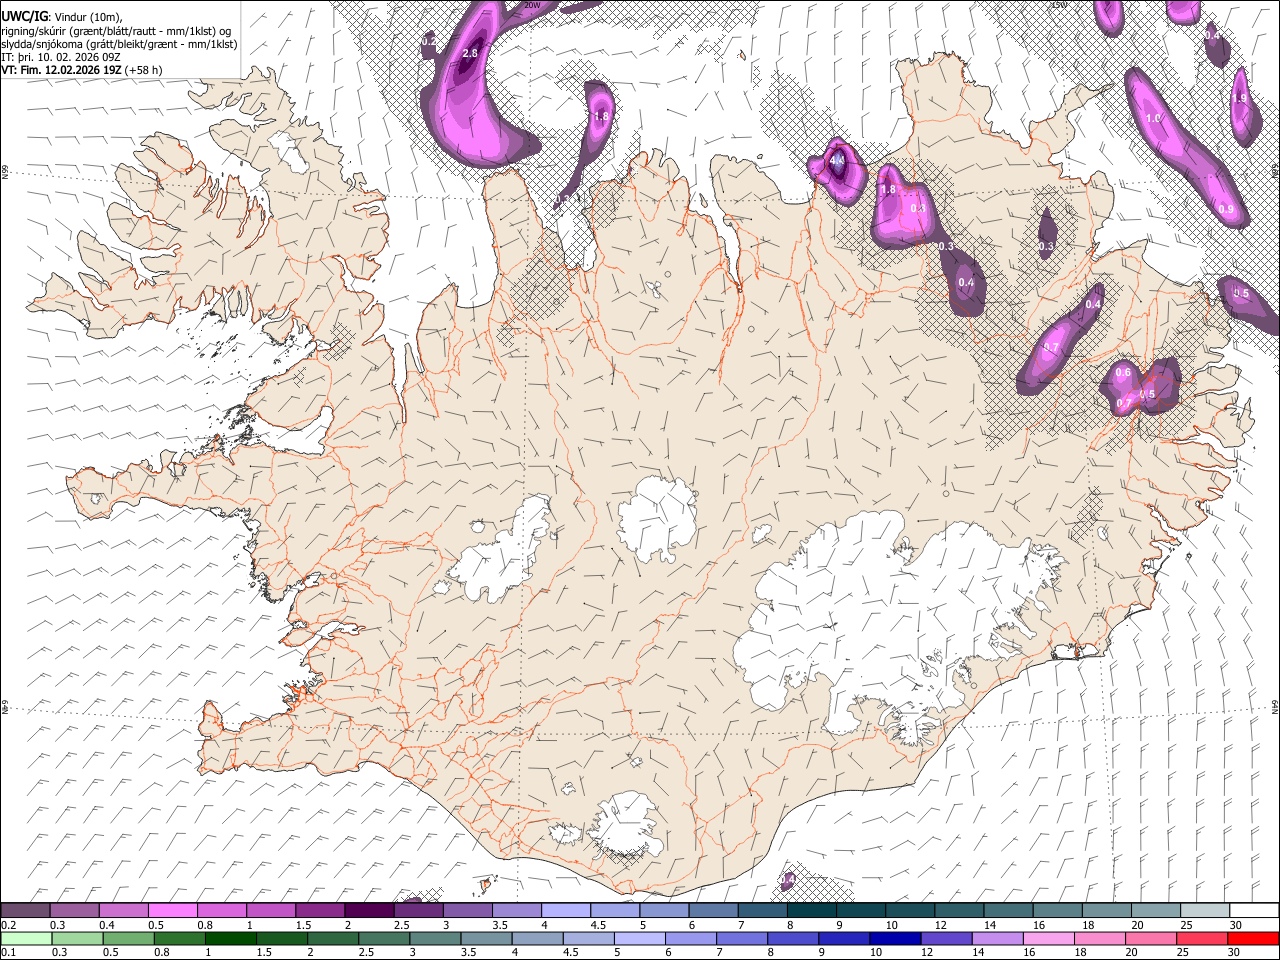The image size is (1280, 960).
Task: Click the 1.9 precipitation value on map
Action: pyautogui.click(x=1240, y=98)
